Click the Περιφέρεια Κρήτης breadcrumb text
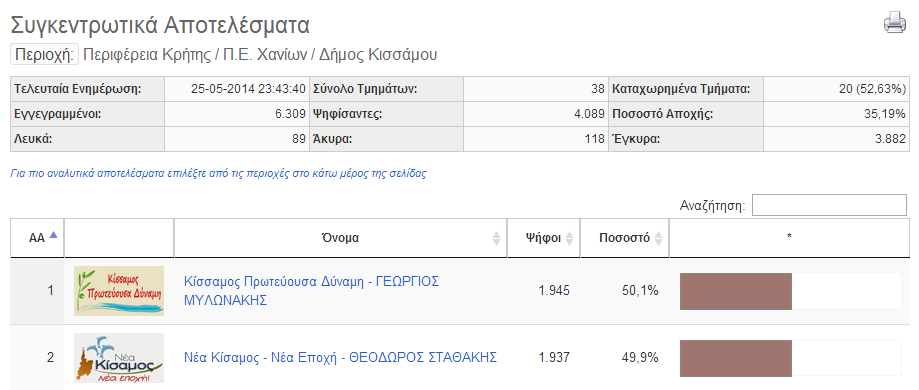 click(147, 55)
